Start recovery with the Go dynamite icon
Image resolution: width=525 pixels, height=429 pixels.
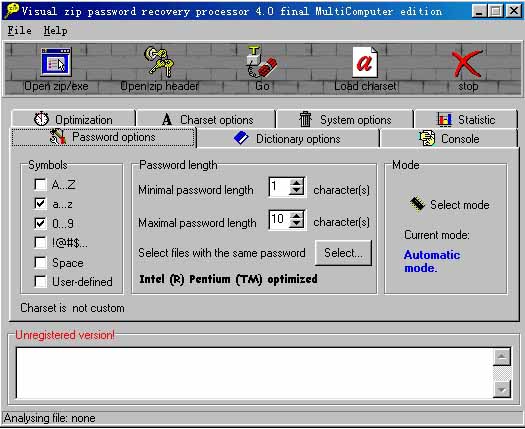click(262, 61)
